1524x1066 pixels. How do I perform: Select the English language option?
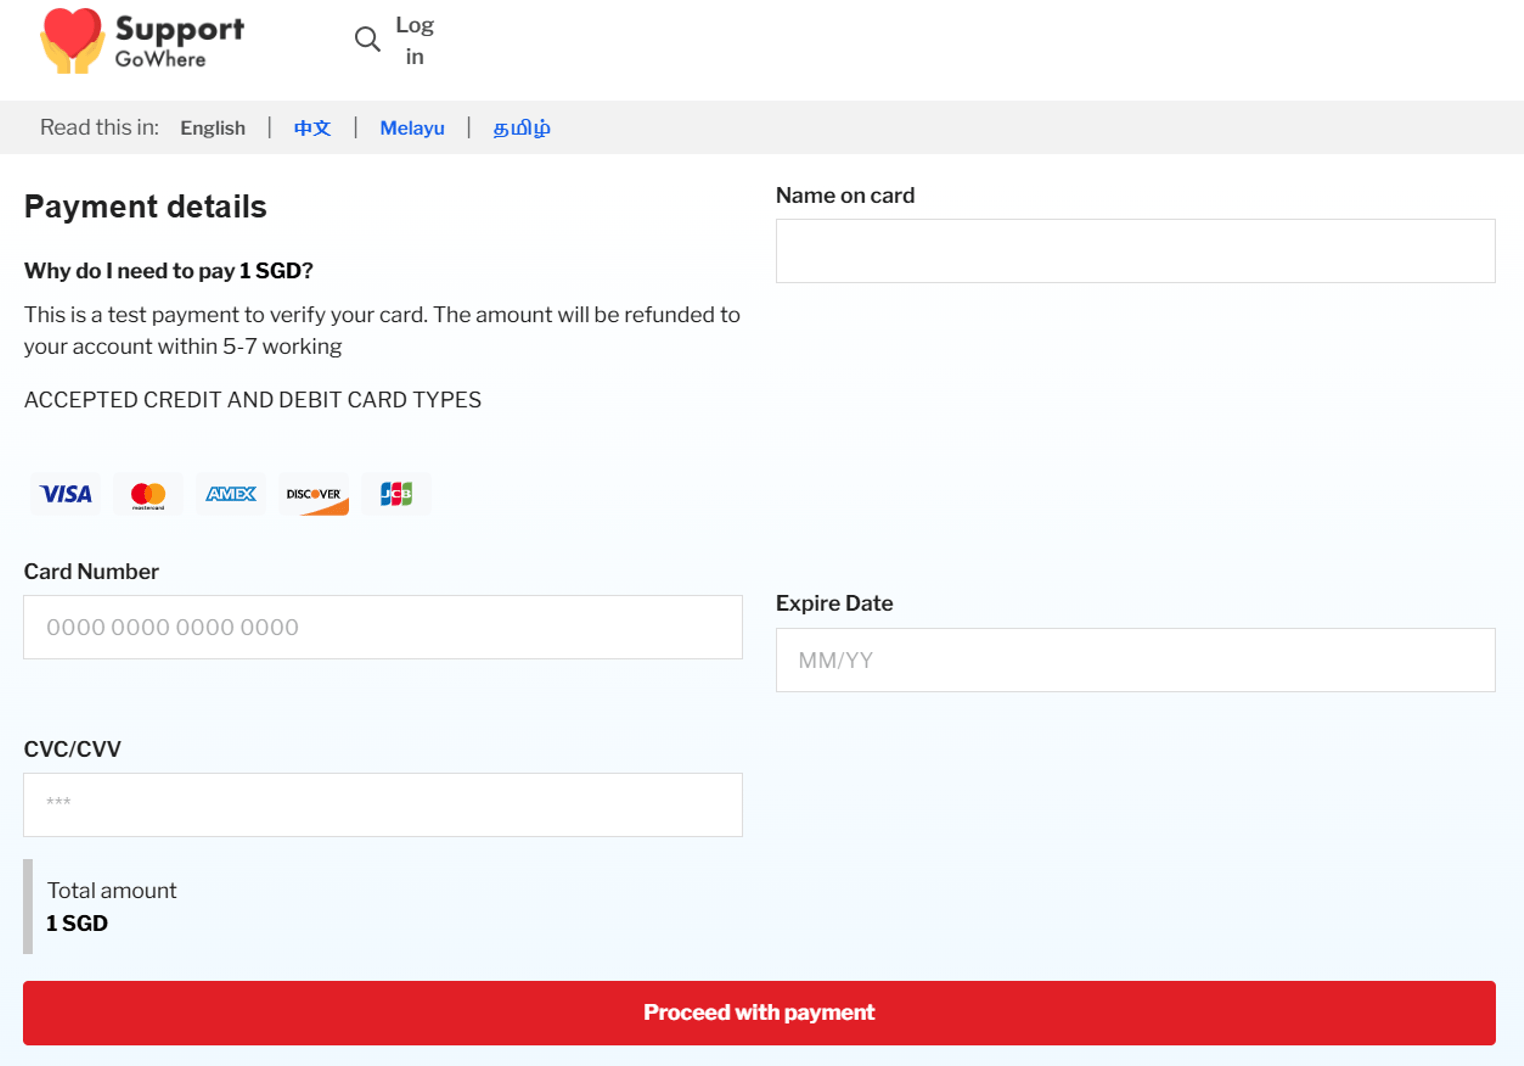click(x=212, y=128)
